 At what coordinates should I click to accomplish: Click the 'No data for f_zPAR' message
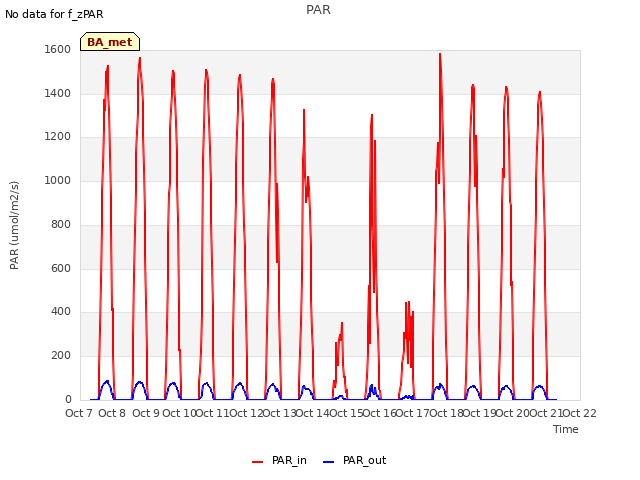[x=54, y=14]
